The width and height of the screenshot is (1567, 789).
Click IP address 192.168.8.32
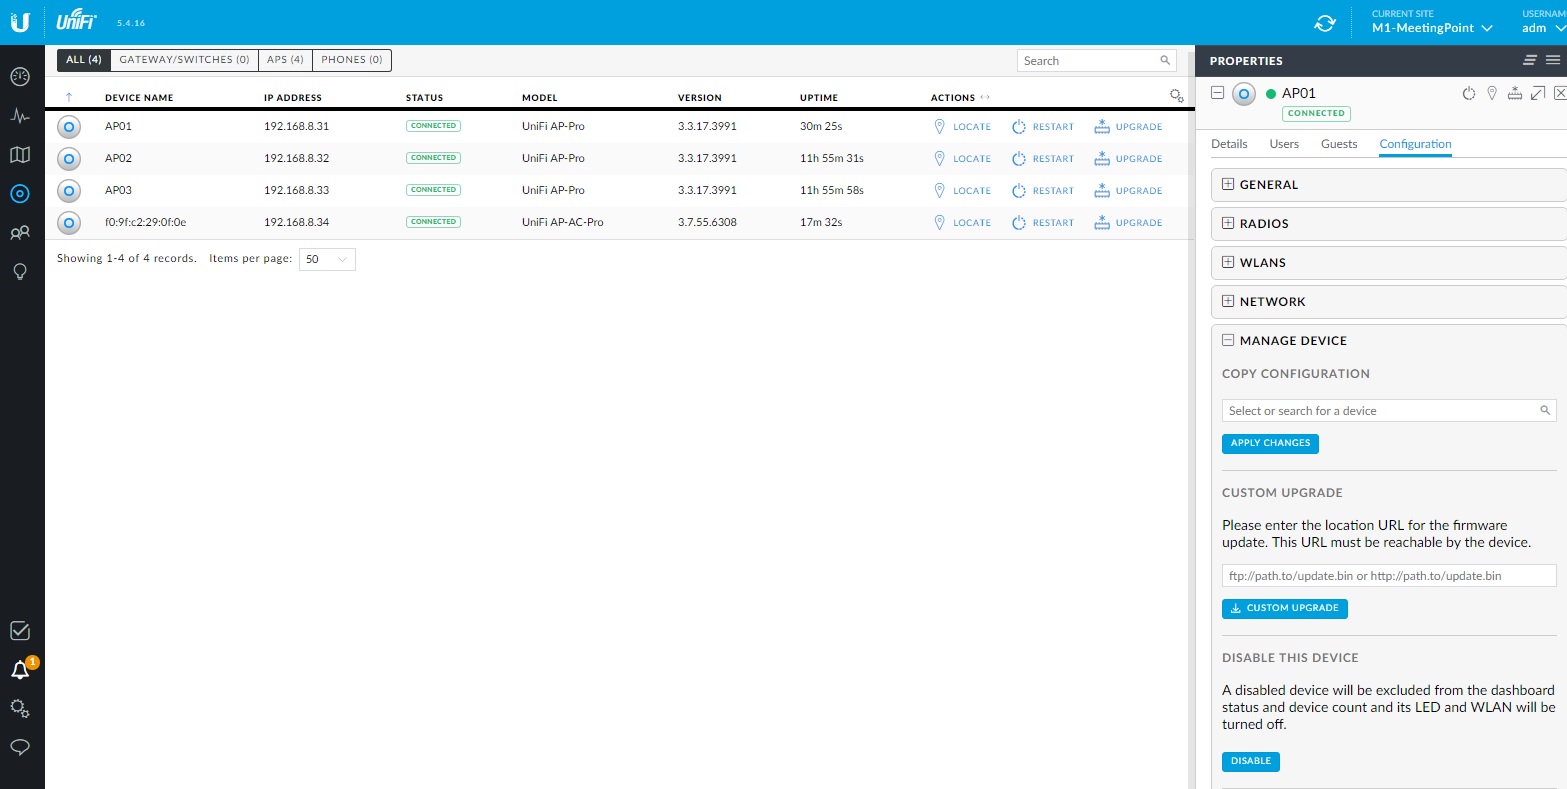296,159
